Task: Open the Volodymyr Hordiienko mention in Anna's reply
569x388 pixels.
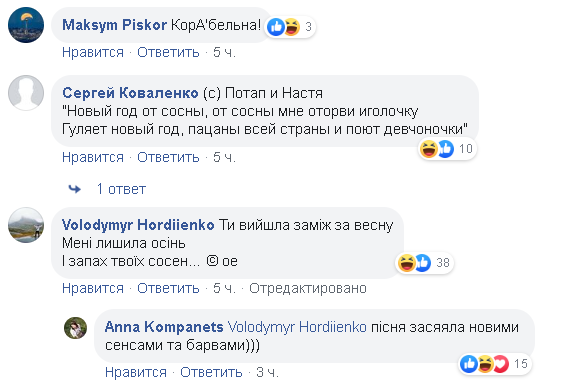Action: (297, 327)
